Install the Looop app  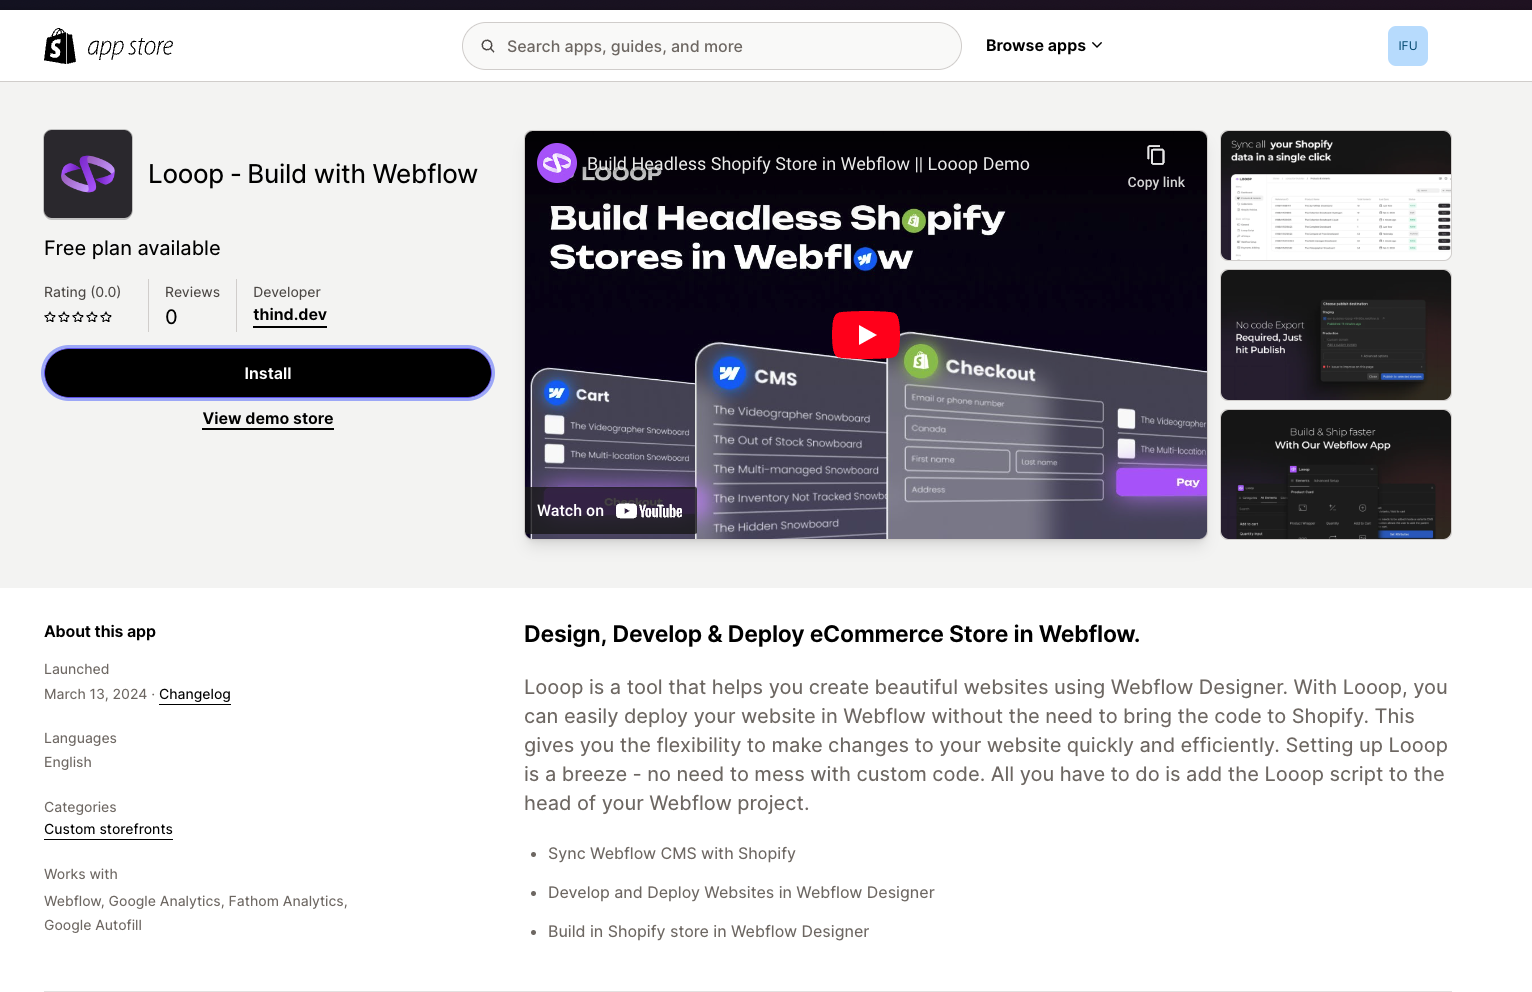tap(268, 373)
